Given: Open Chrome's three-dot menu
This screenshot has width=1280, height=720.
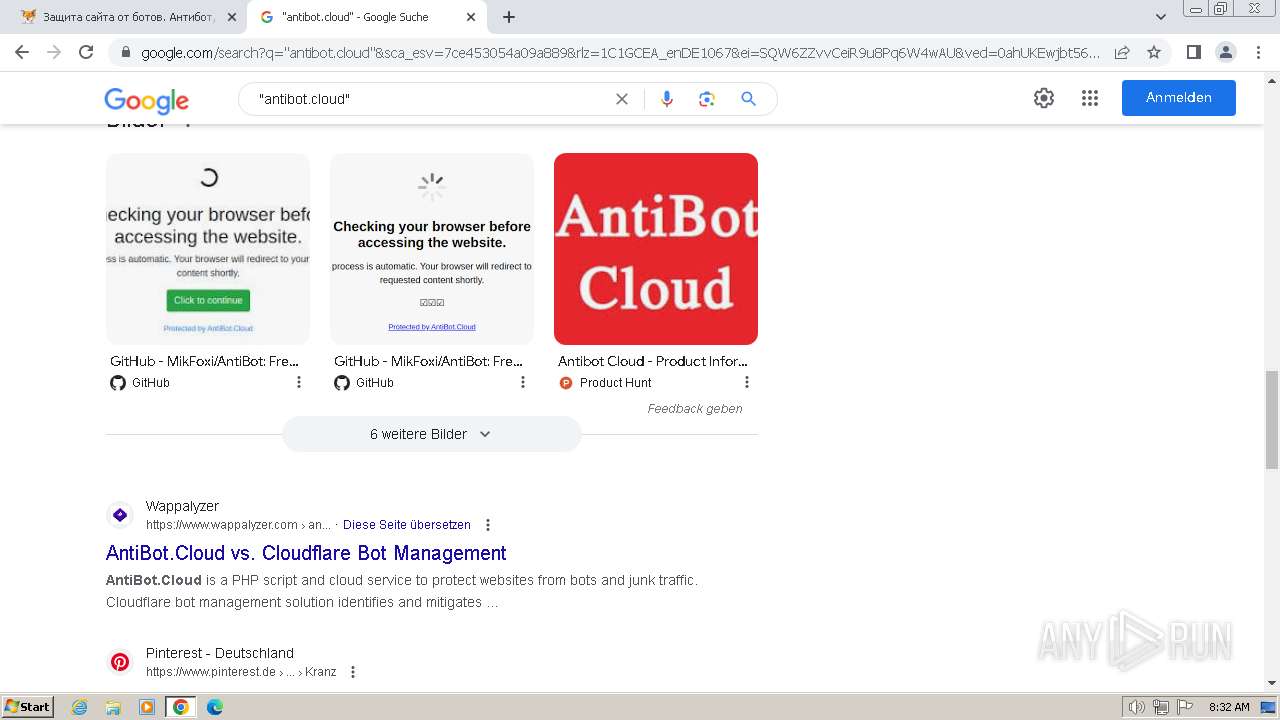Looking at the screenshot, I should pyautogui.click(x=1259, y=52).
